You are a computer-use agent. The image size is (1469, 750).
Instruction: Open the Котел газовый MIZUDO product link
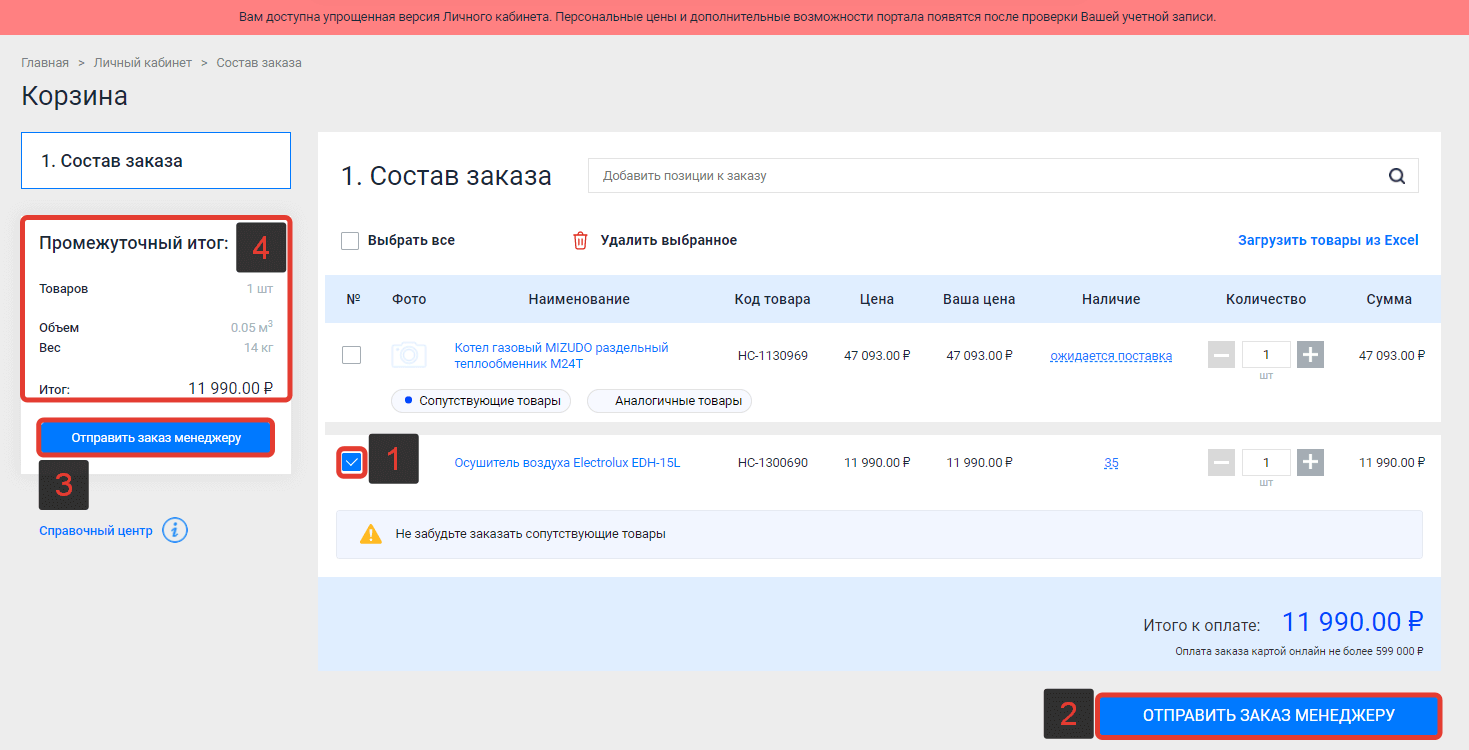561,356
